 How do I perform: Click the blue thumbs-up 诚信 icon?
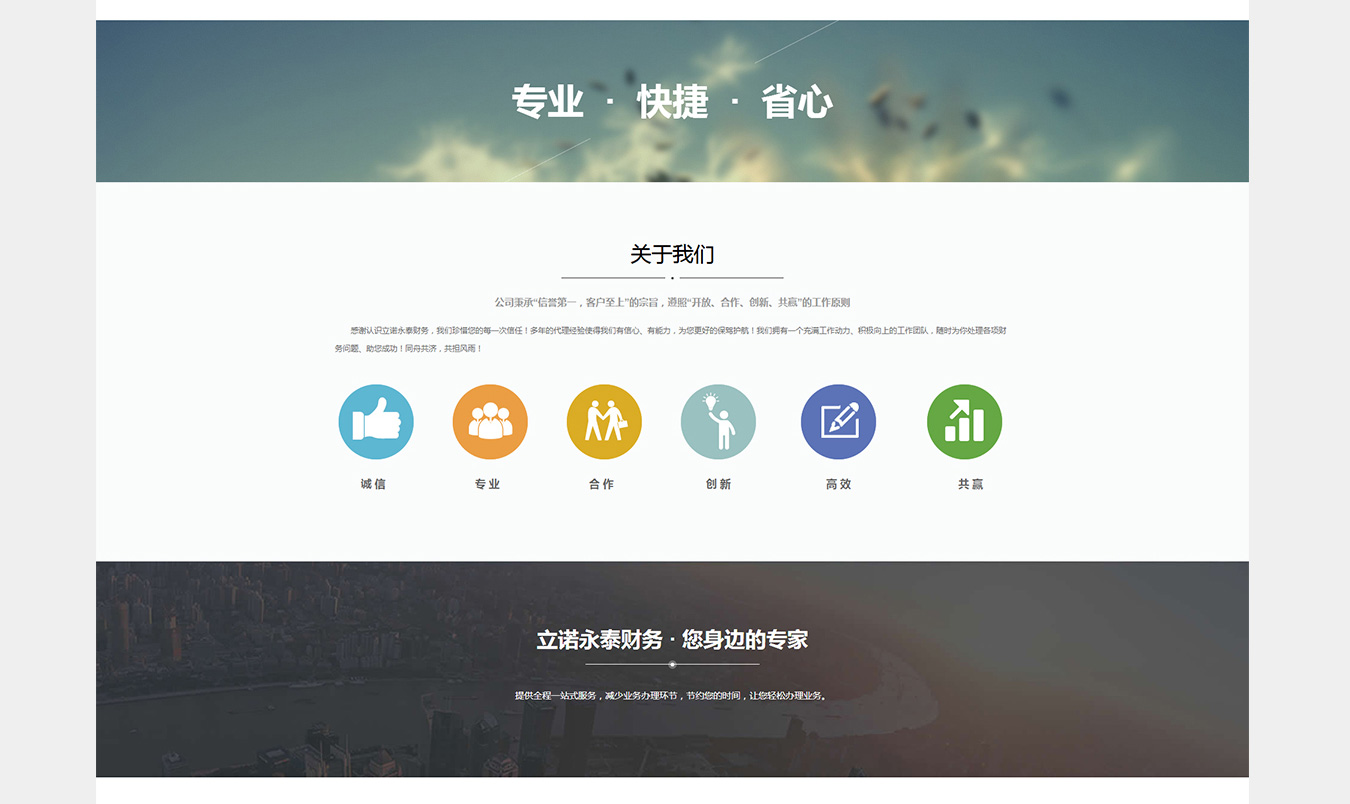pos(376,422)
